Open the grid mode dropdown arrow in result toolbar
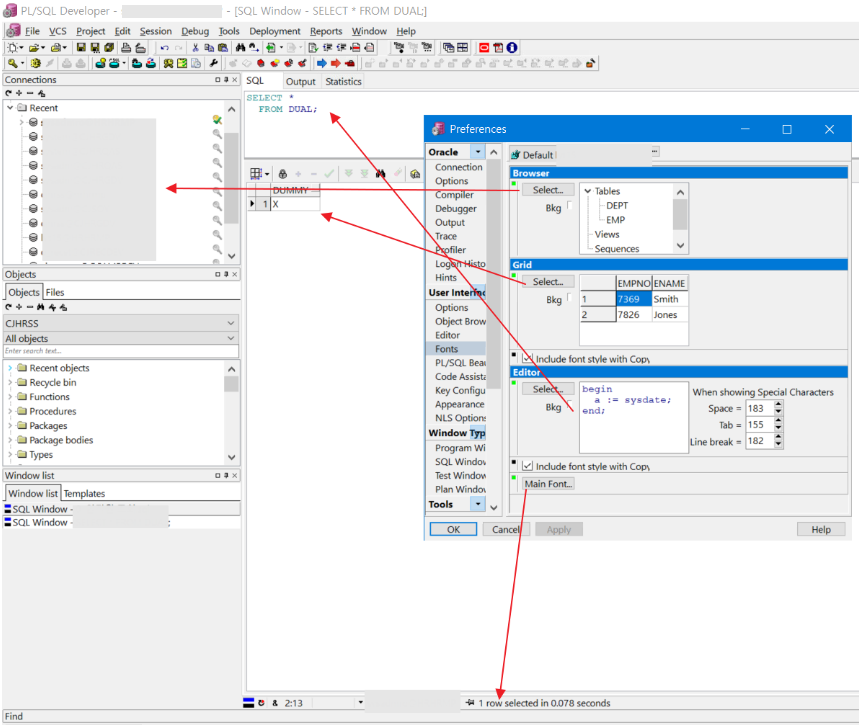The width and height of the screenshot is (859, 725). [x=267, y=174]
